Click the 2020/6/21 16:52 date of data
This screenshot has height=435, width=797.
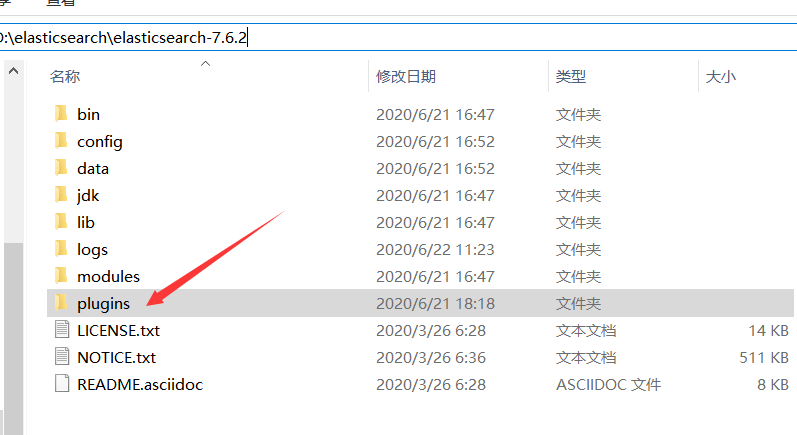435,168
